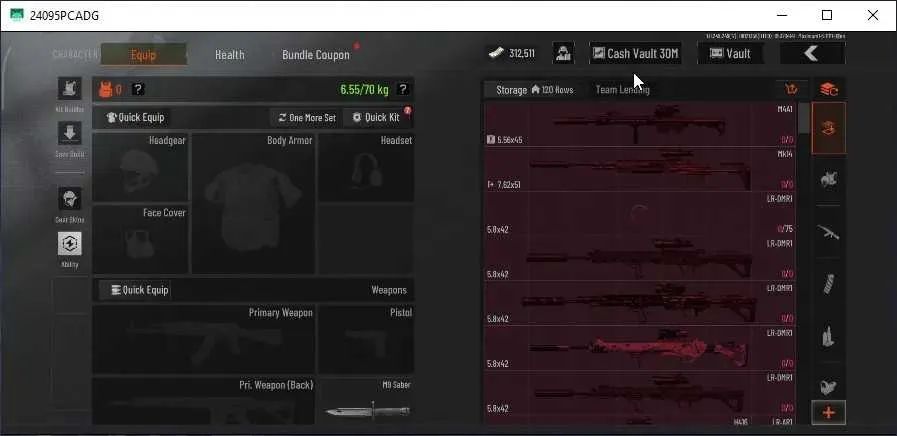The image size is (897, 436).
Task: Click the storage list scrollbar
Action: (804, 118)
